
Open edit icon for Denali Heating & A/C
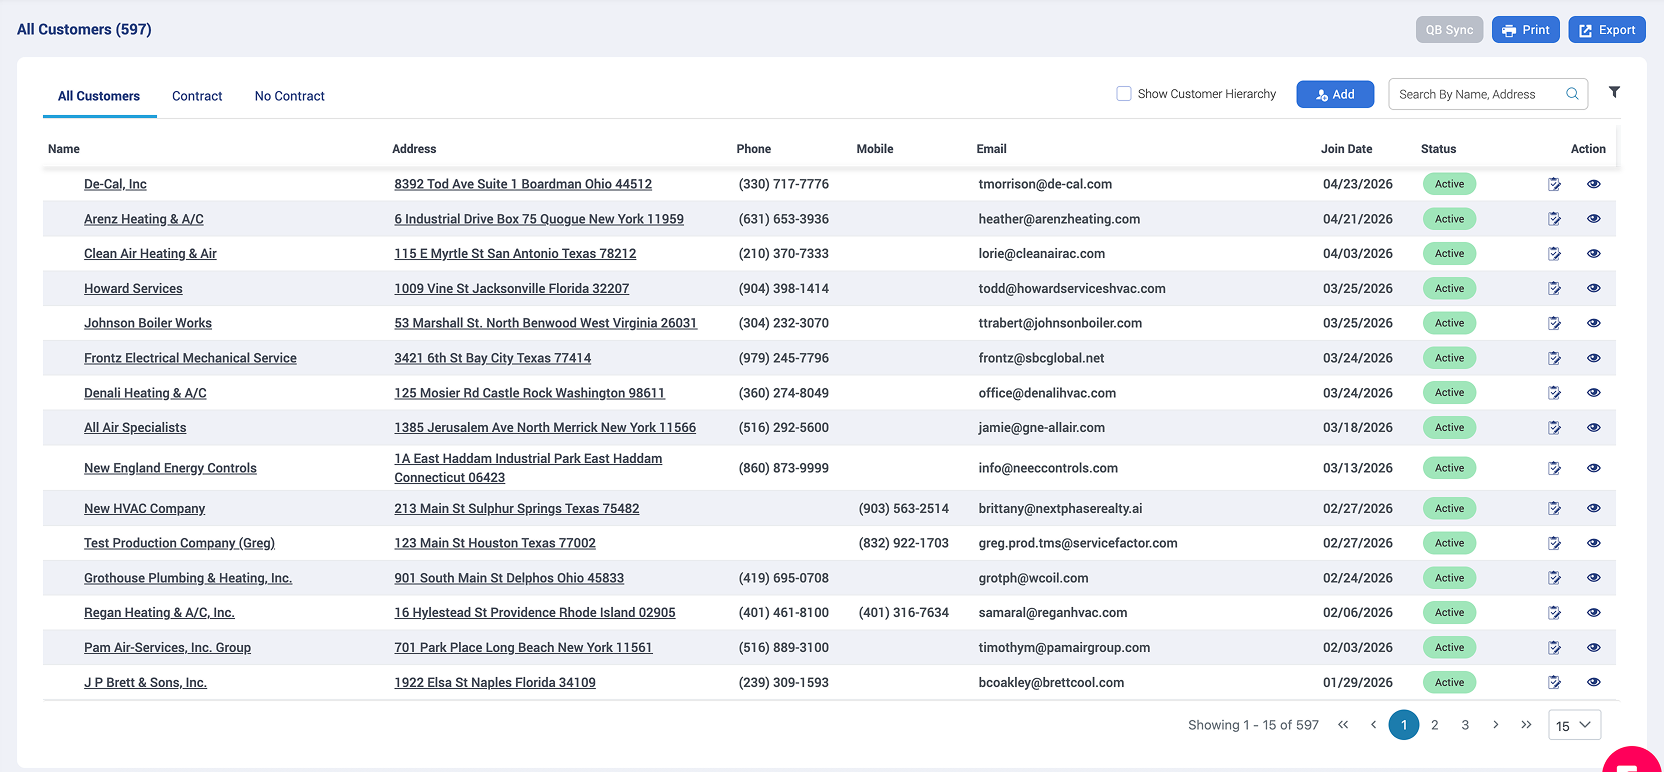[1554, 393]
